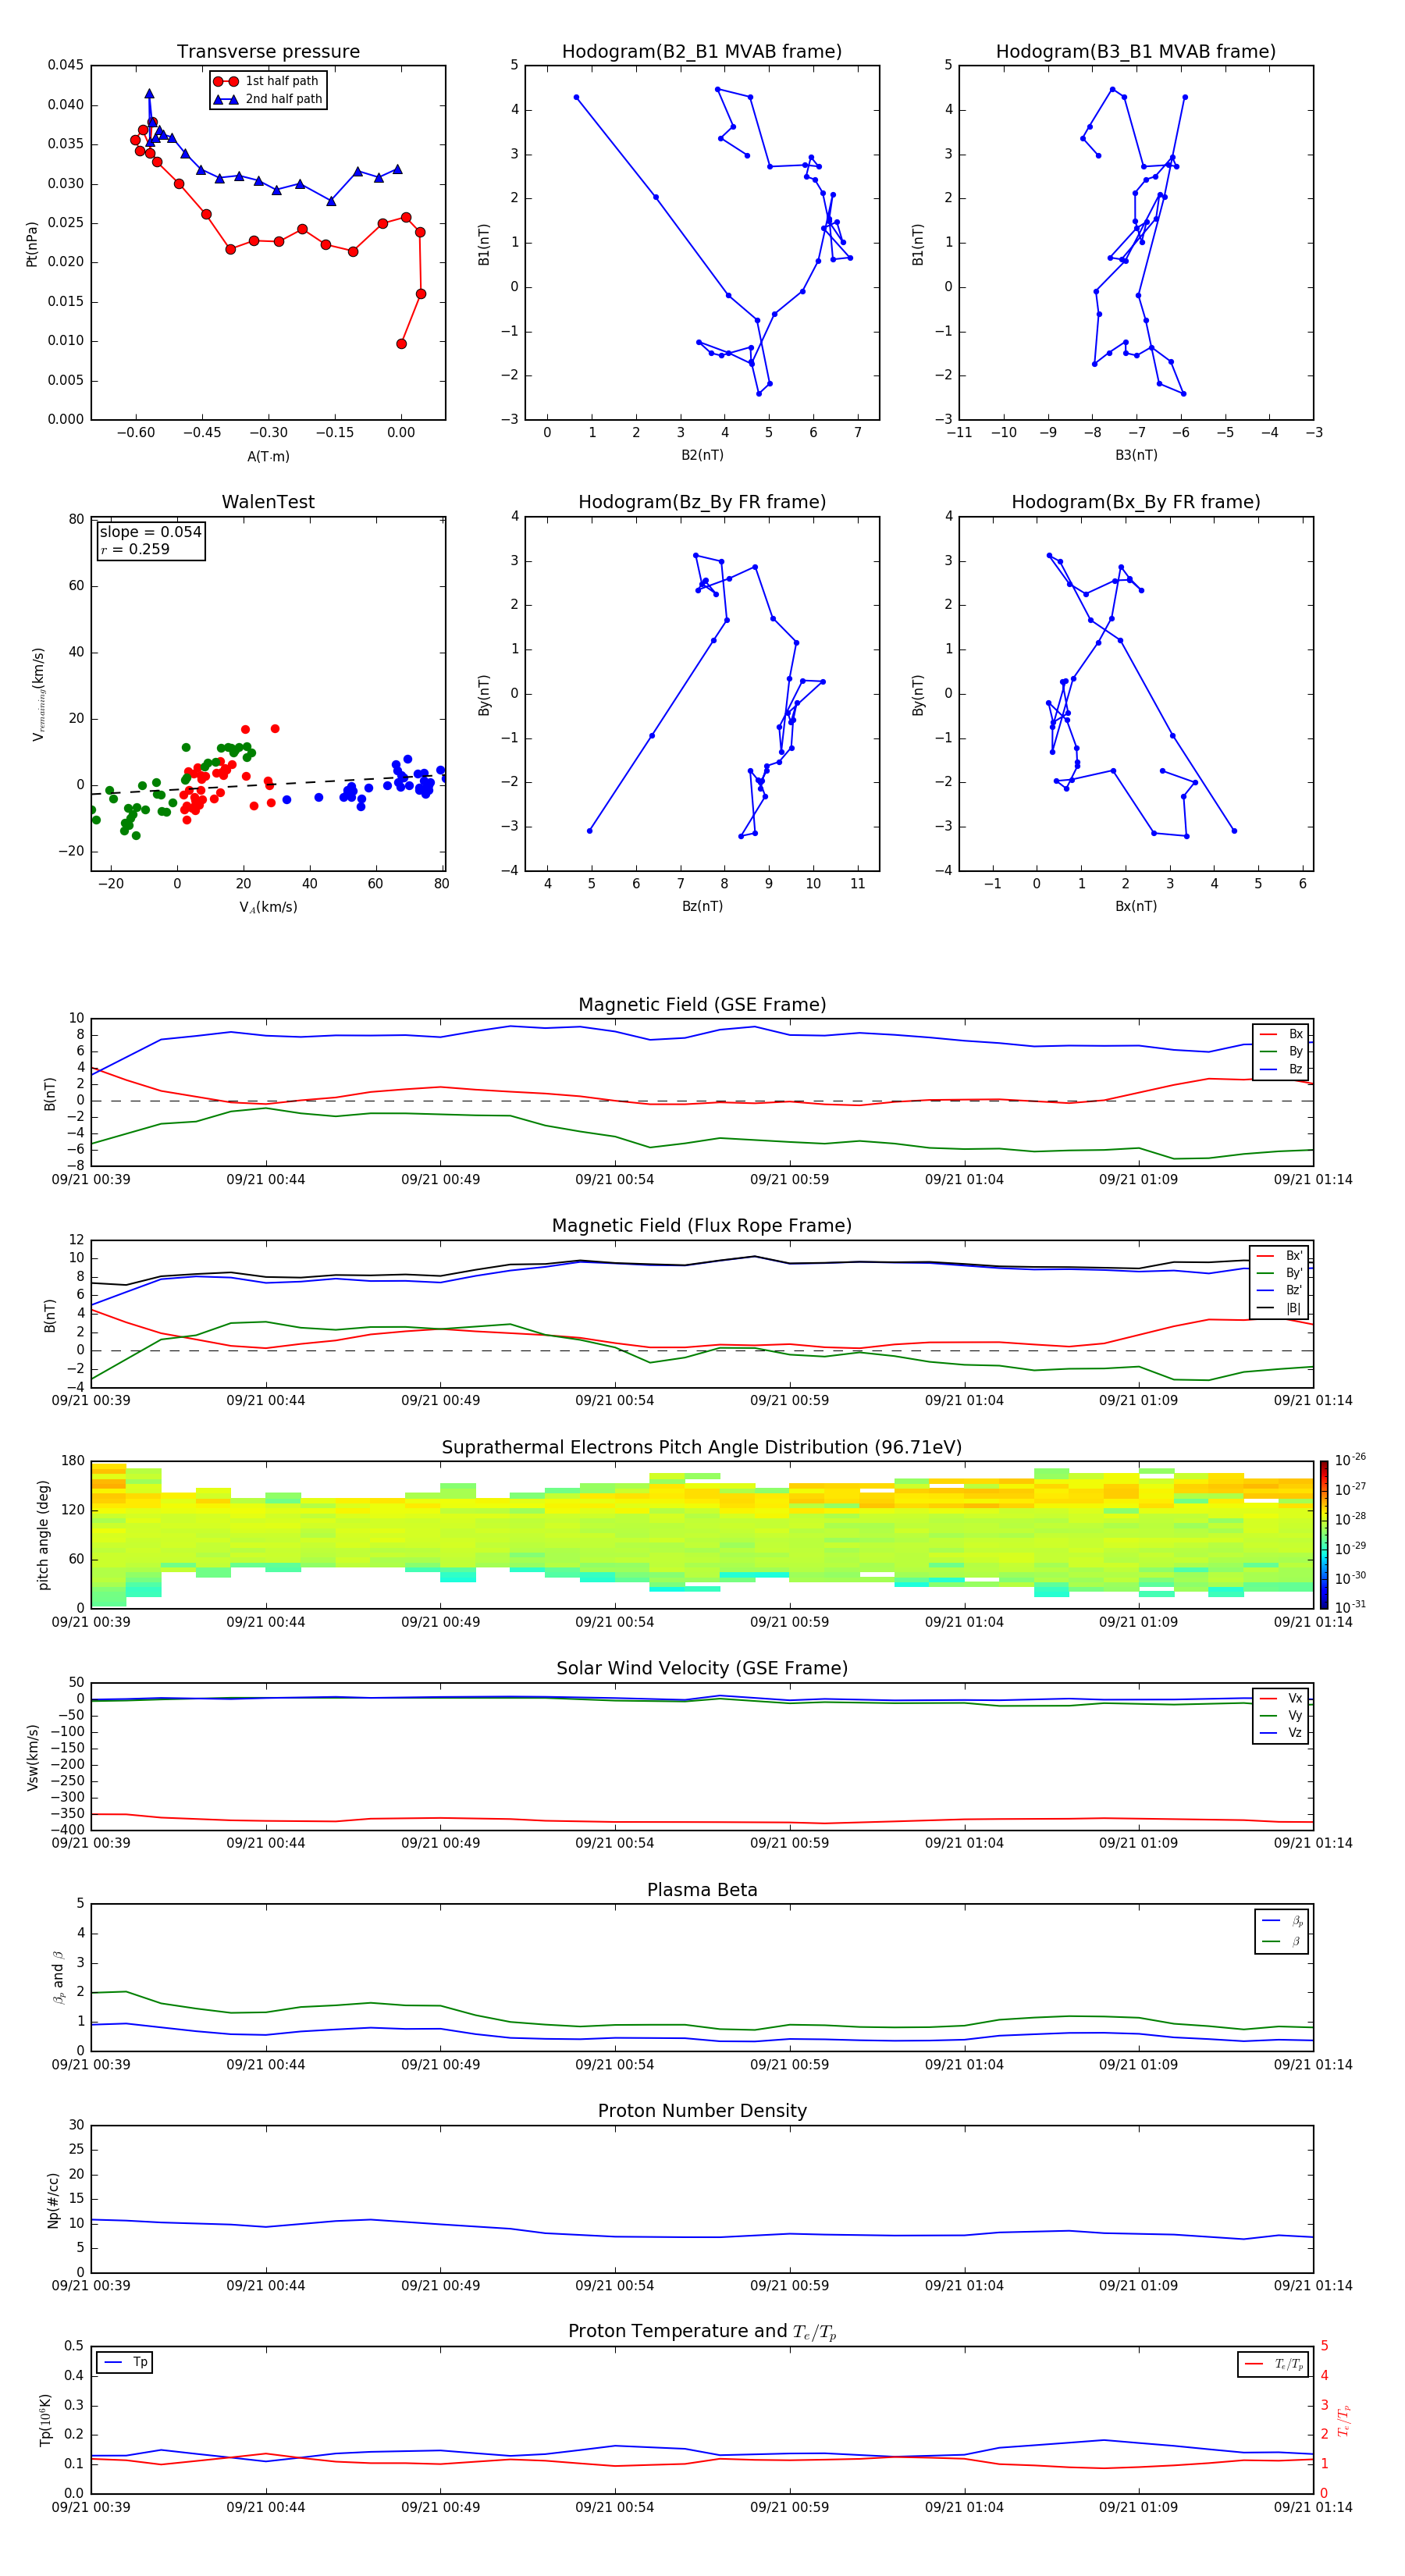The height and width of the screenshot is (2576, 1405).
Task: Click the Suprathermal Electrons Pitch Angle Distribution title
Action: [x=702, y=1448]
